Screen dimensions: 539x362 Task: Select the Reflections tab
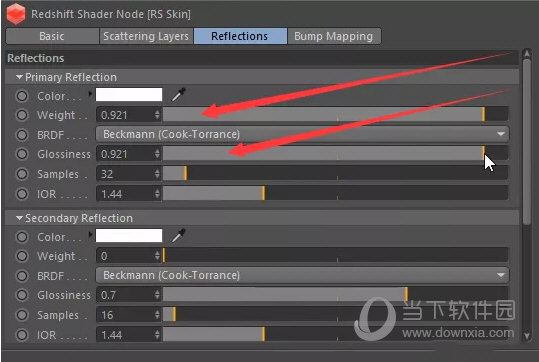tap(240, 36)
